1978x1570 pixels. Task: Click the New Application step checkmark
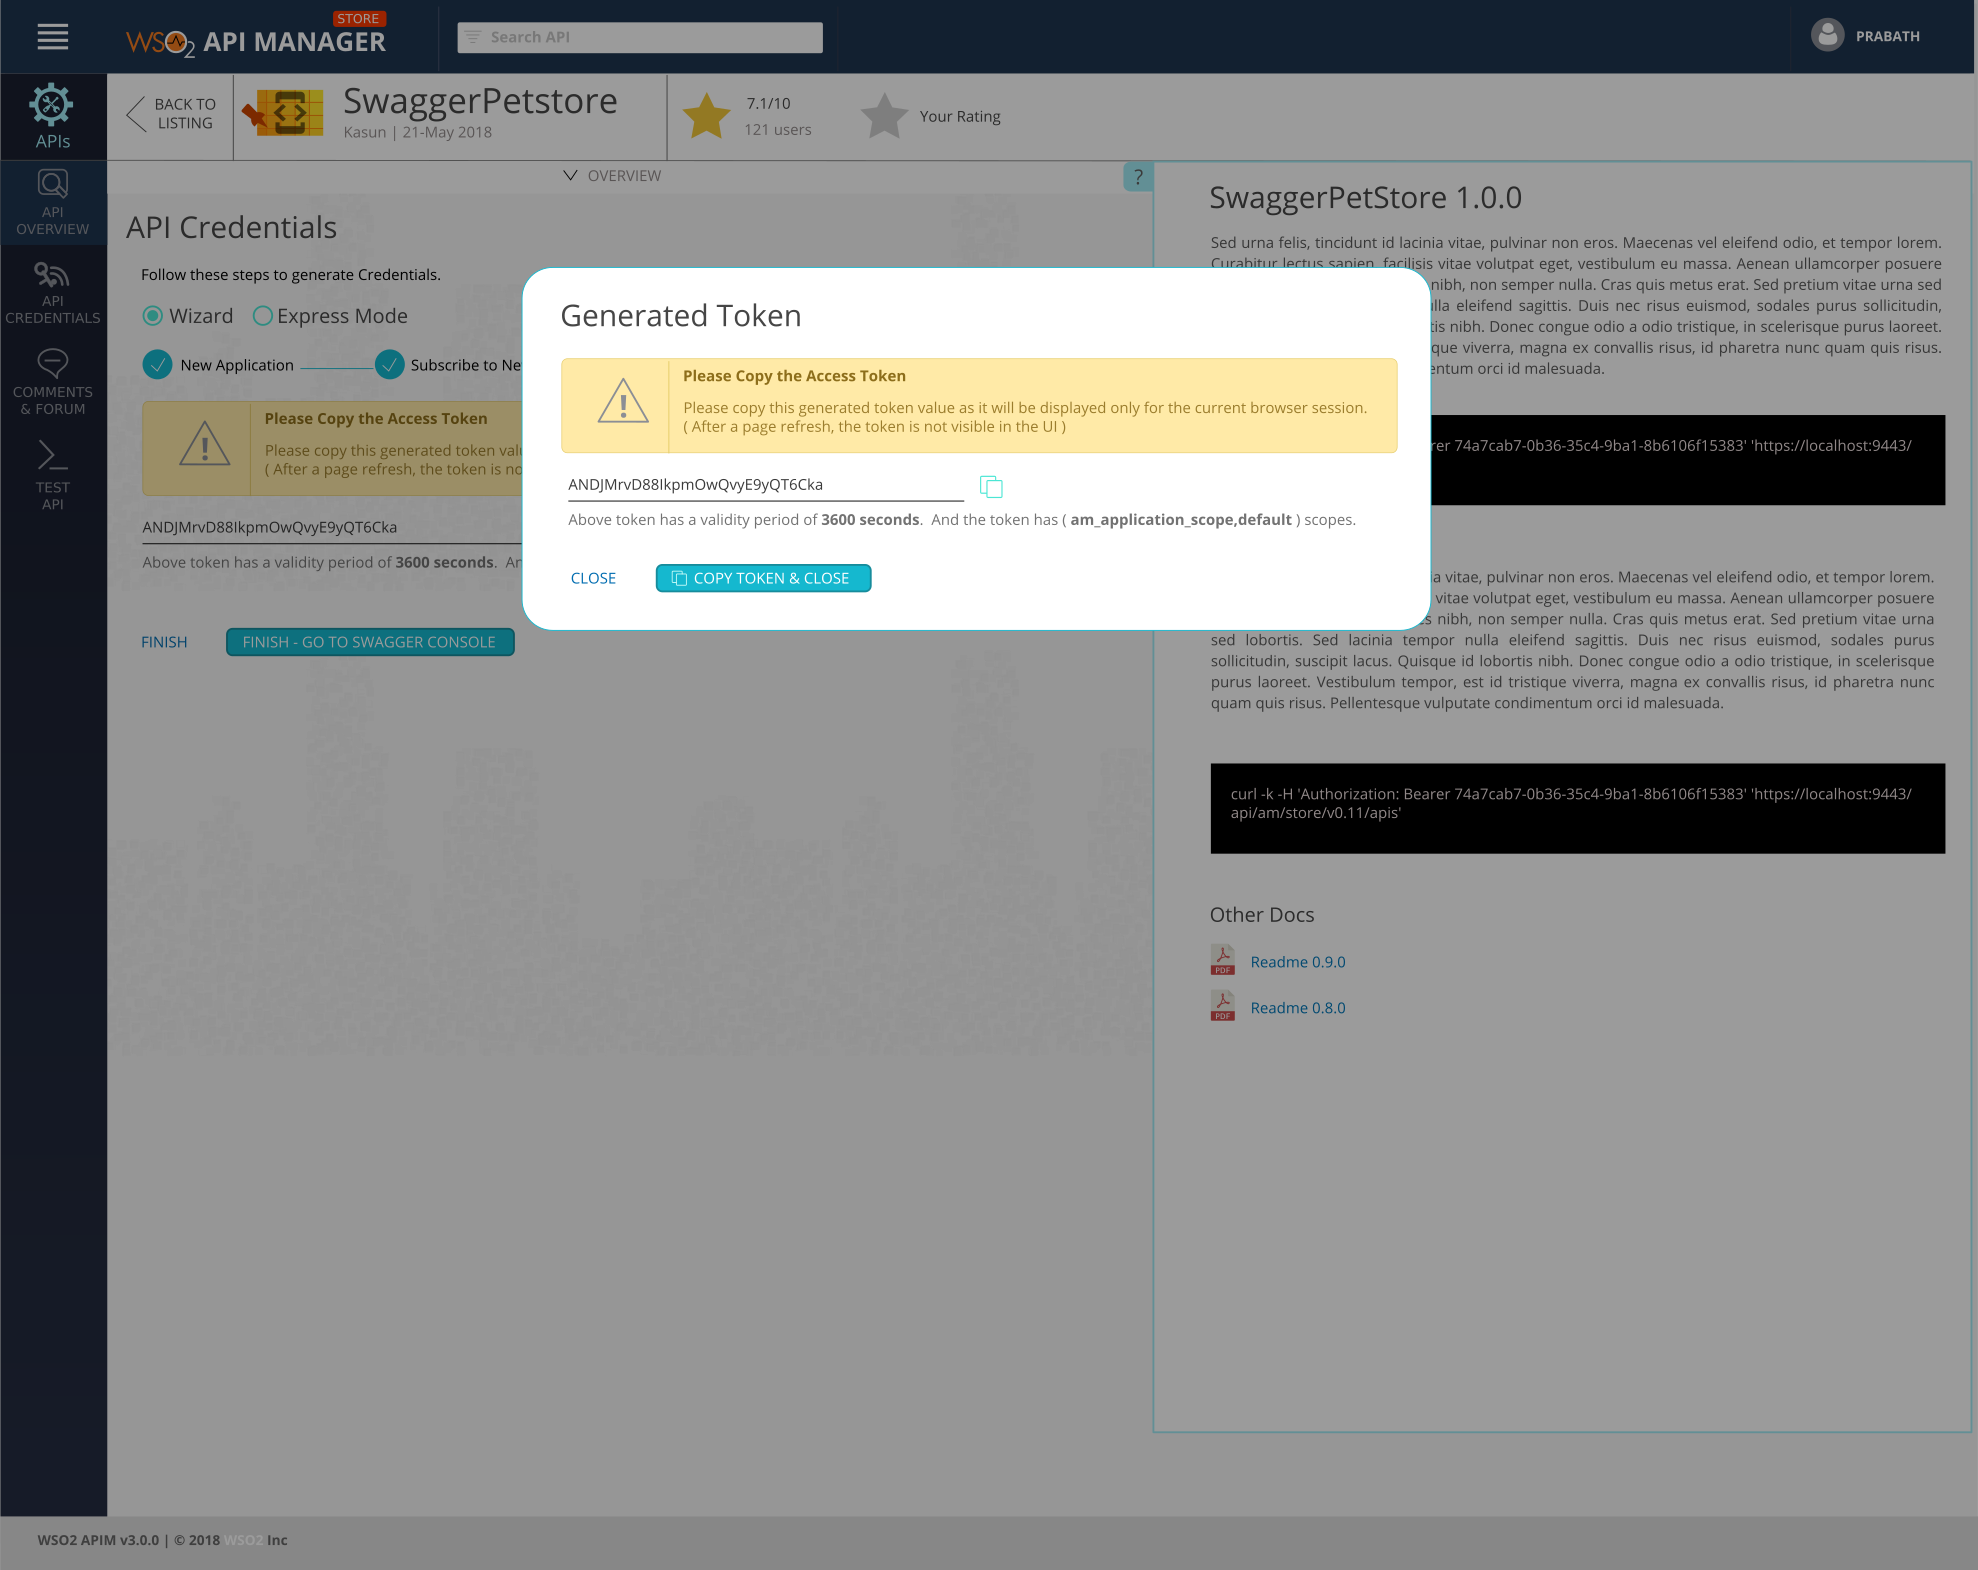coord(157,365)
